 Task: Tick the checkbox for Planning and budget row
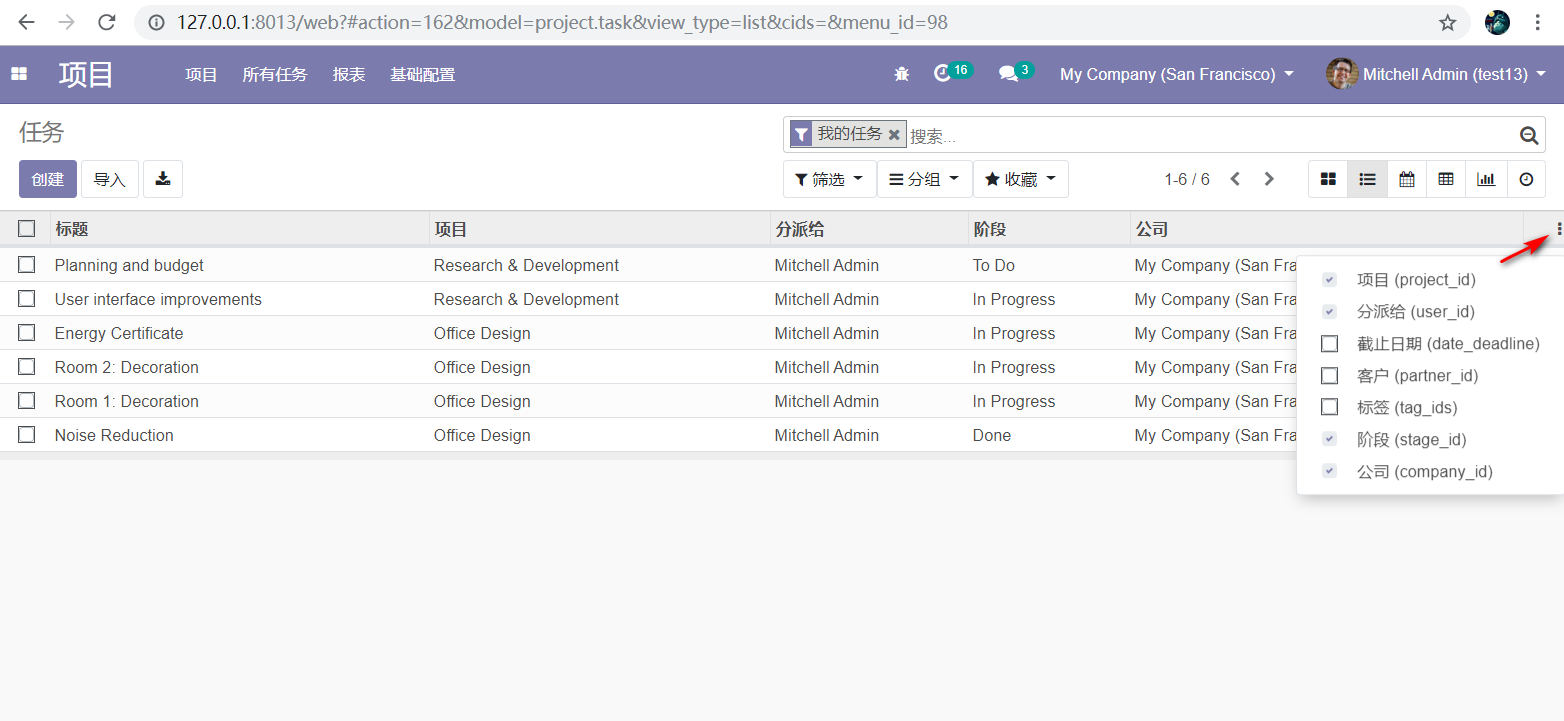click(27, 265)
